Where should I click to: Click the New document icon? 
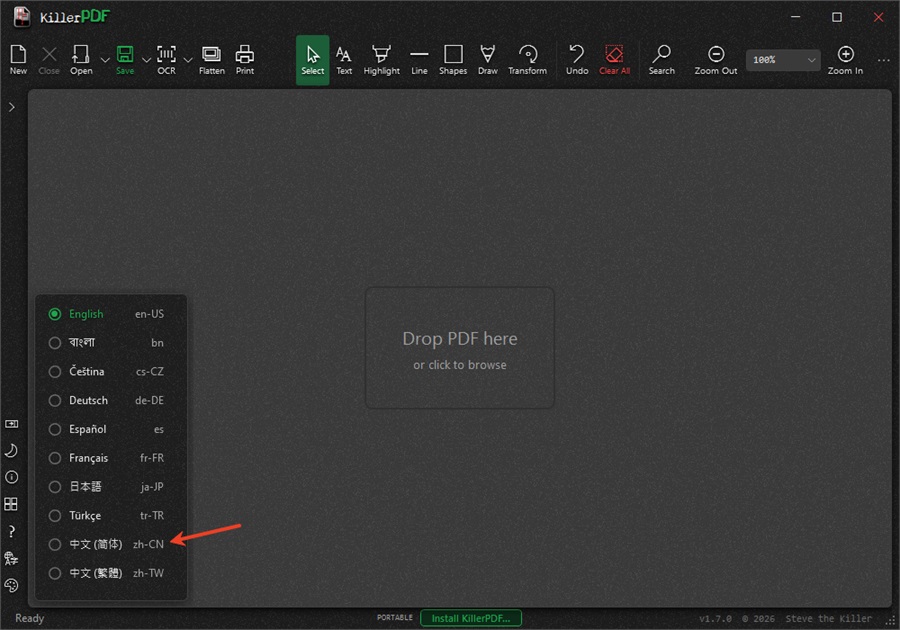point(18,60)
